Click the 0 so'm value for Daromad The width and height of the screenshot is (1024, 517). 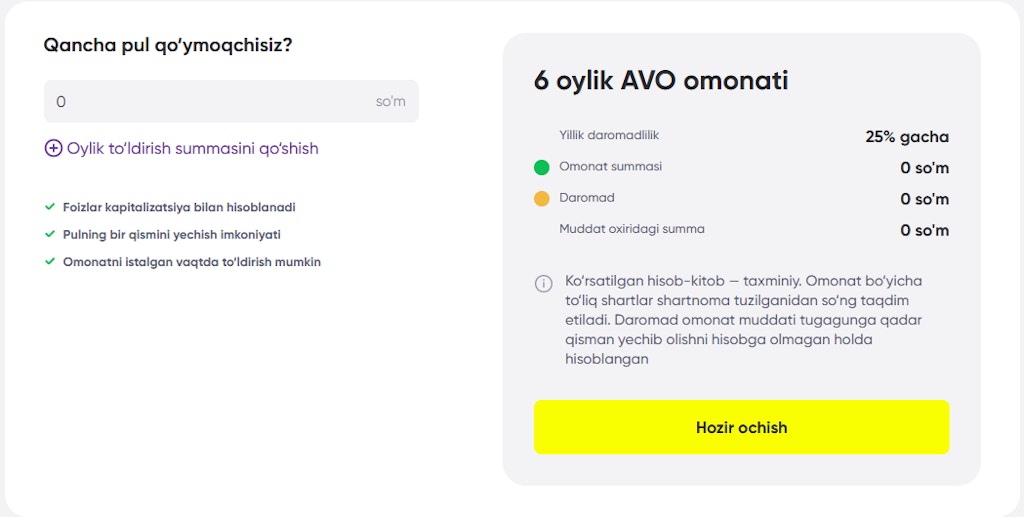(924, 199)
